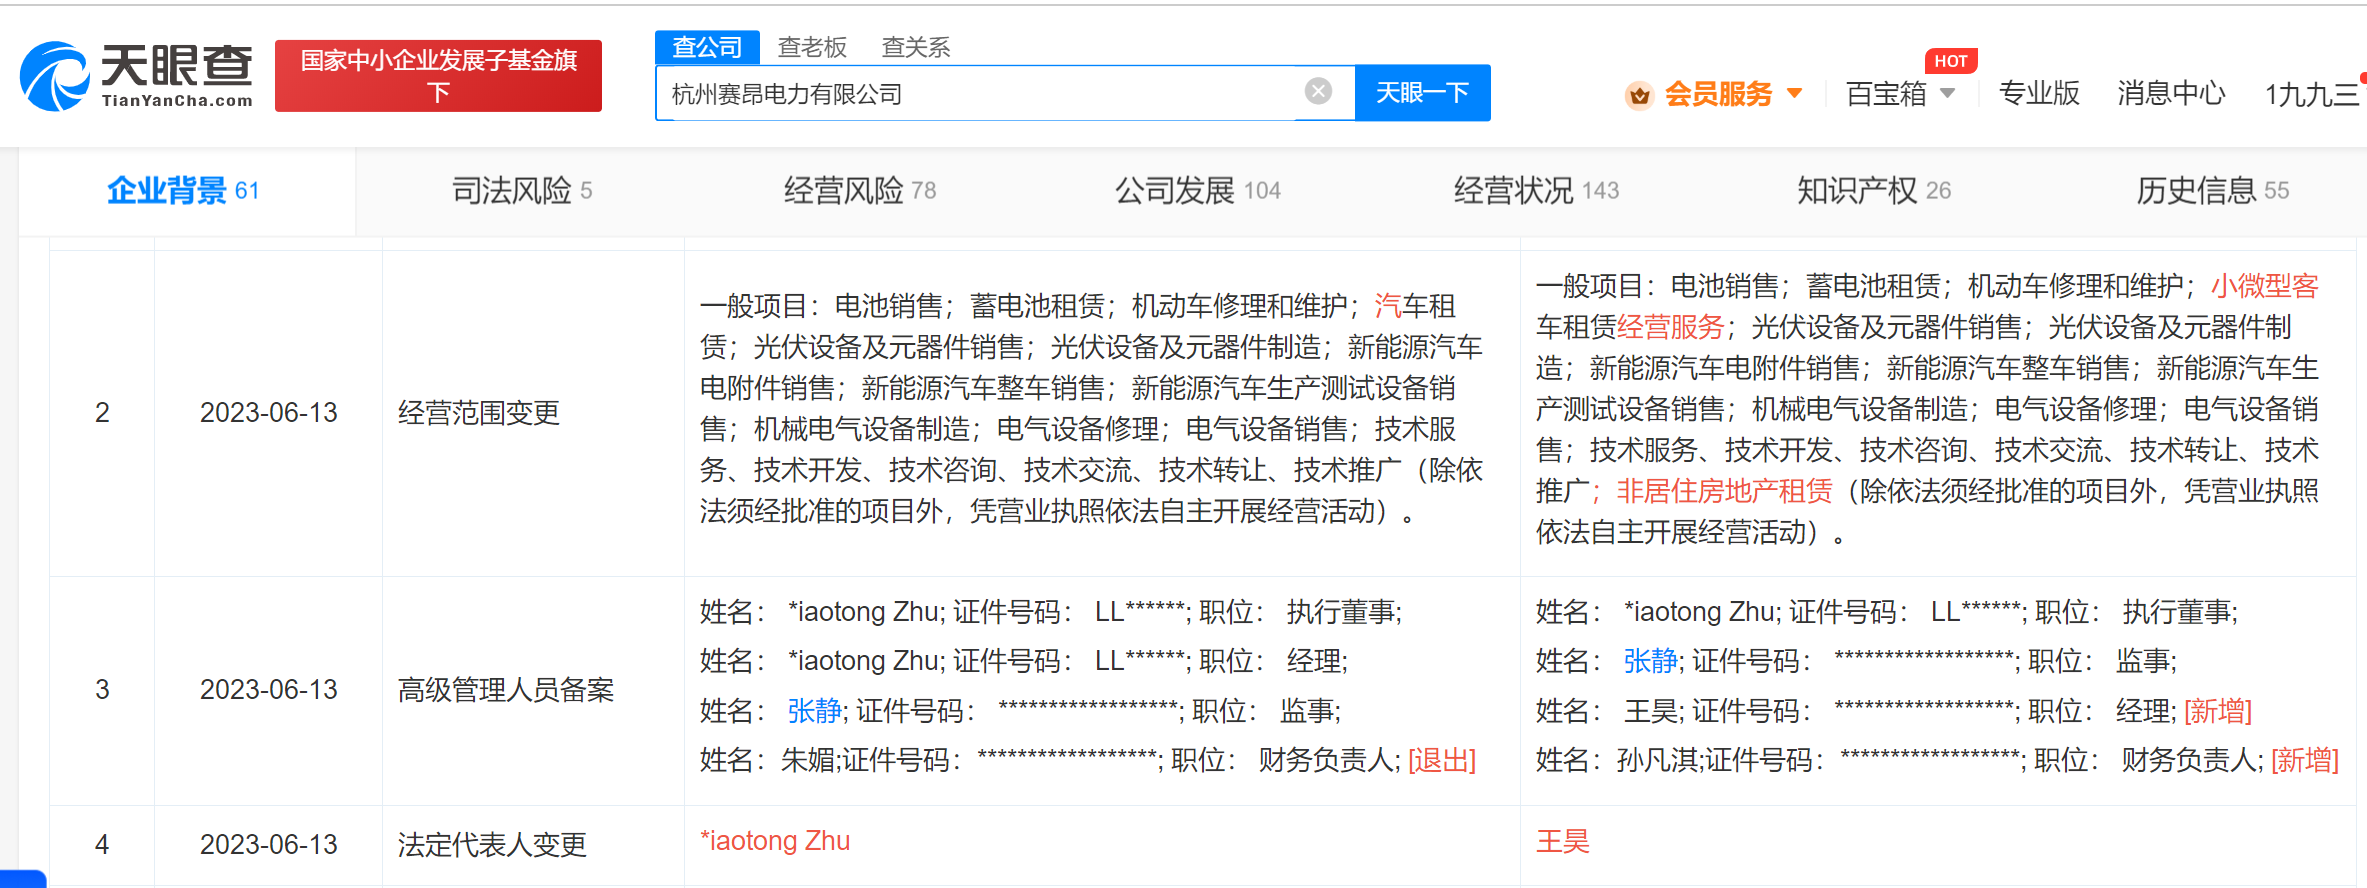Select the red *iaotong Zhu text in row 4
This screenshot has width=2367, height=888.
(775, 841)
